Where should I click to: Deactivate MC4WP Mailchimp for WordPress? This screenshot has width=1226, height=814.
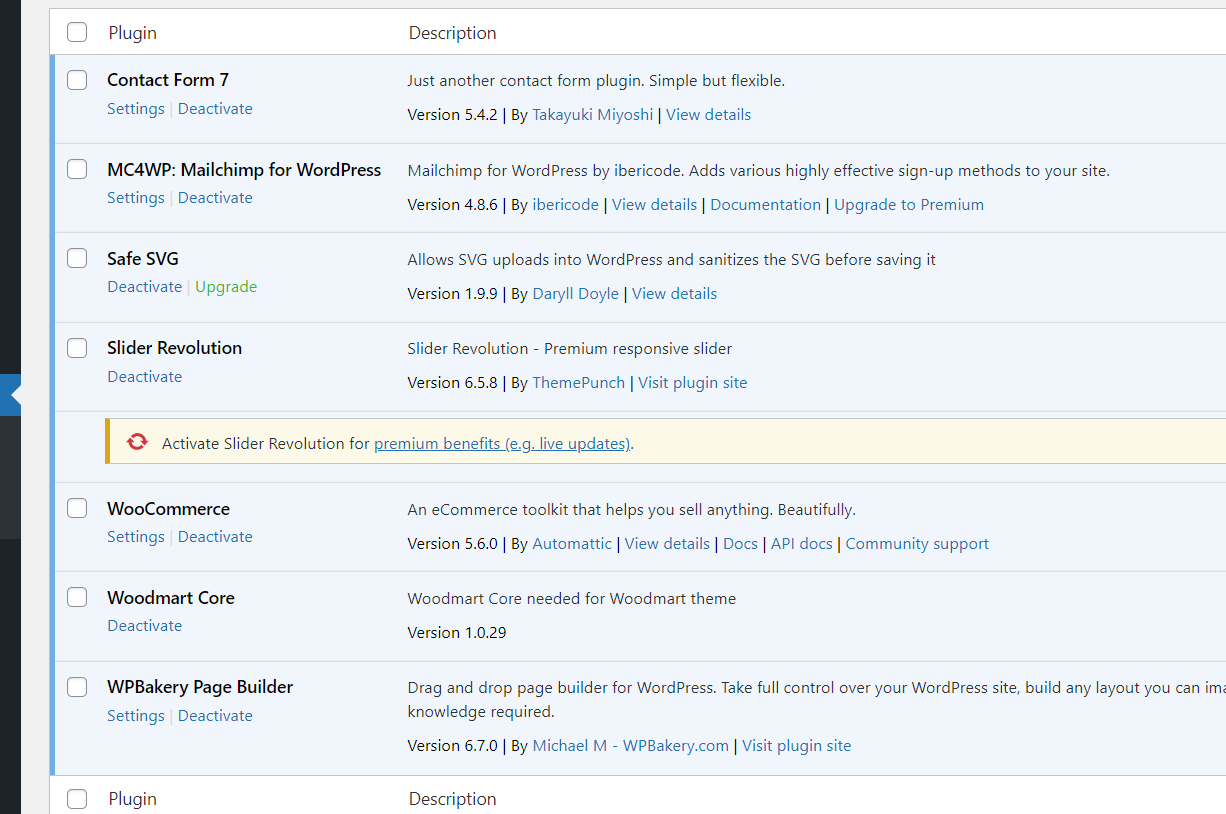point(215,198)
